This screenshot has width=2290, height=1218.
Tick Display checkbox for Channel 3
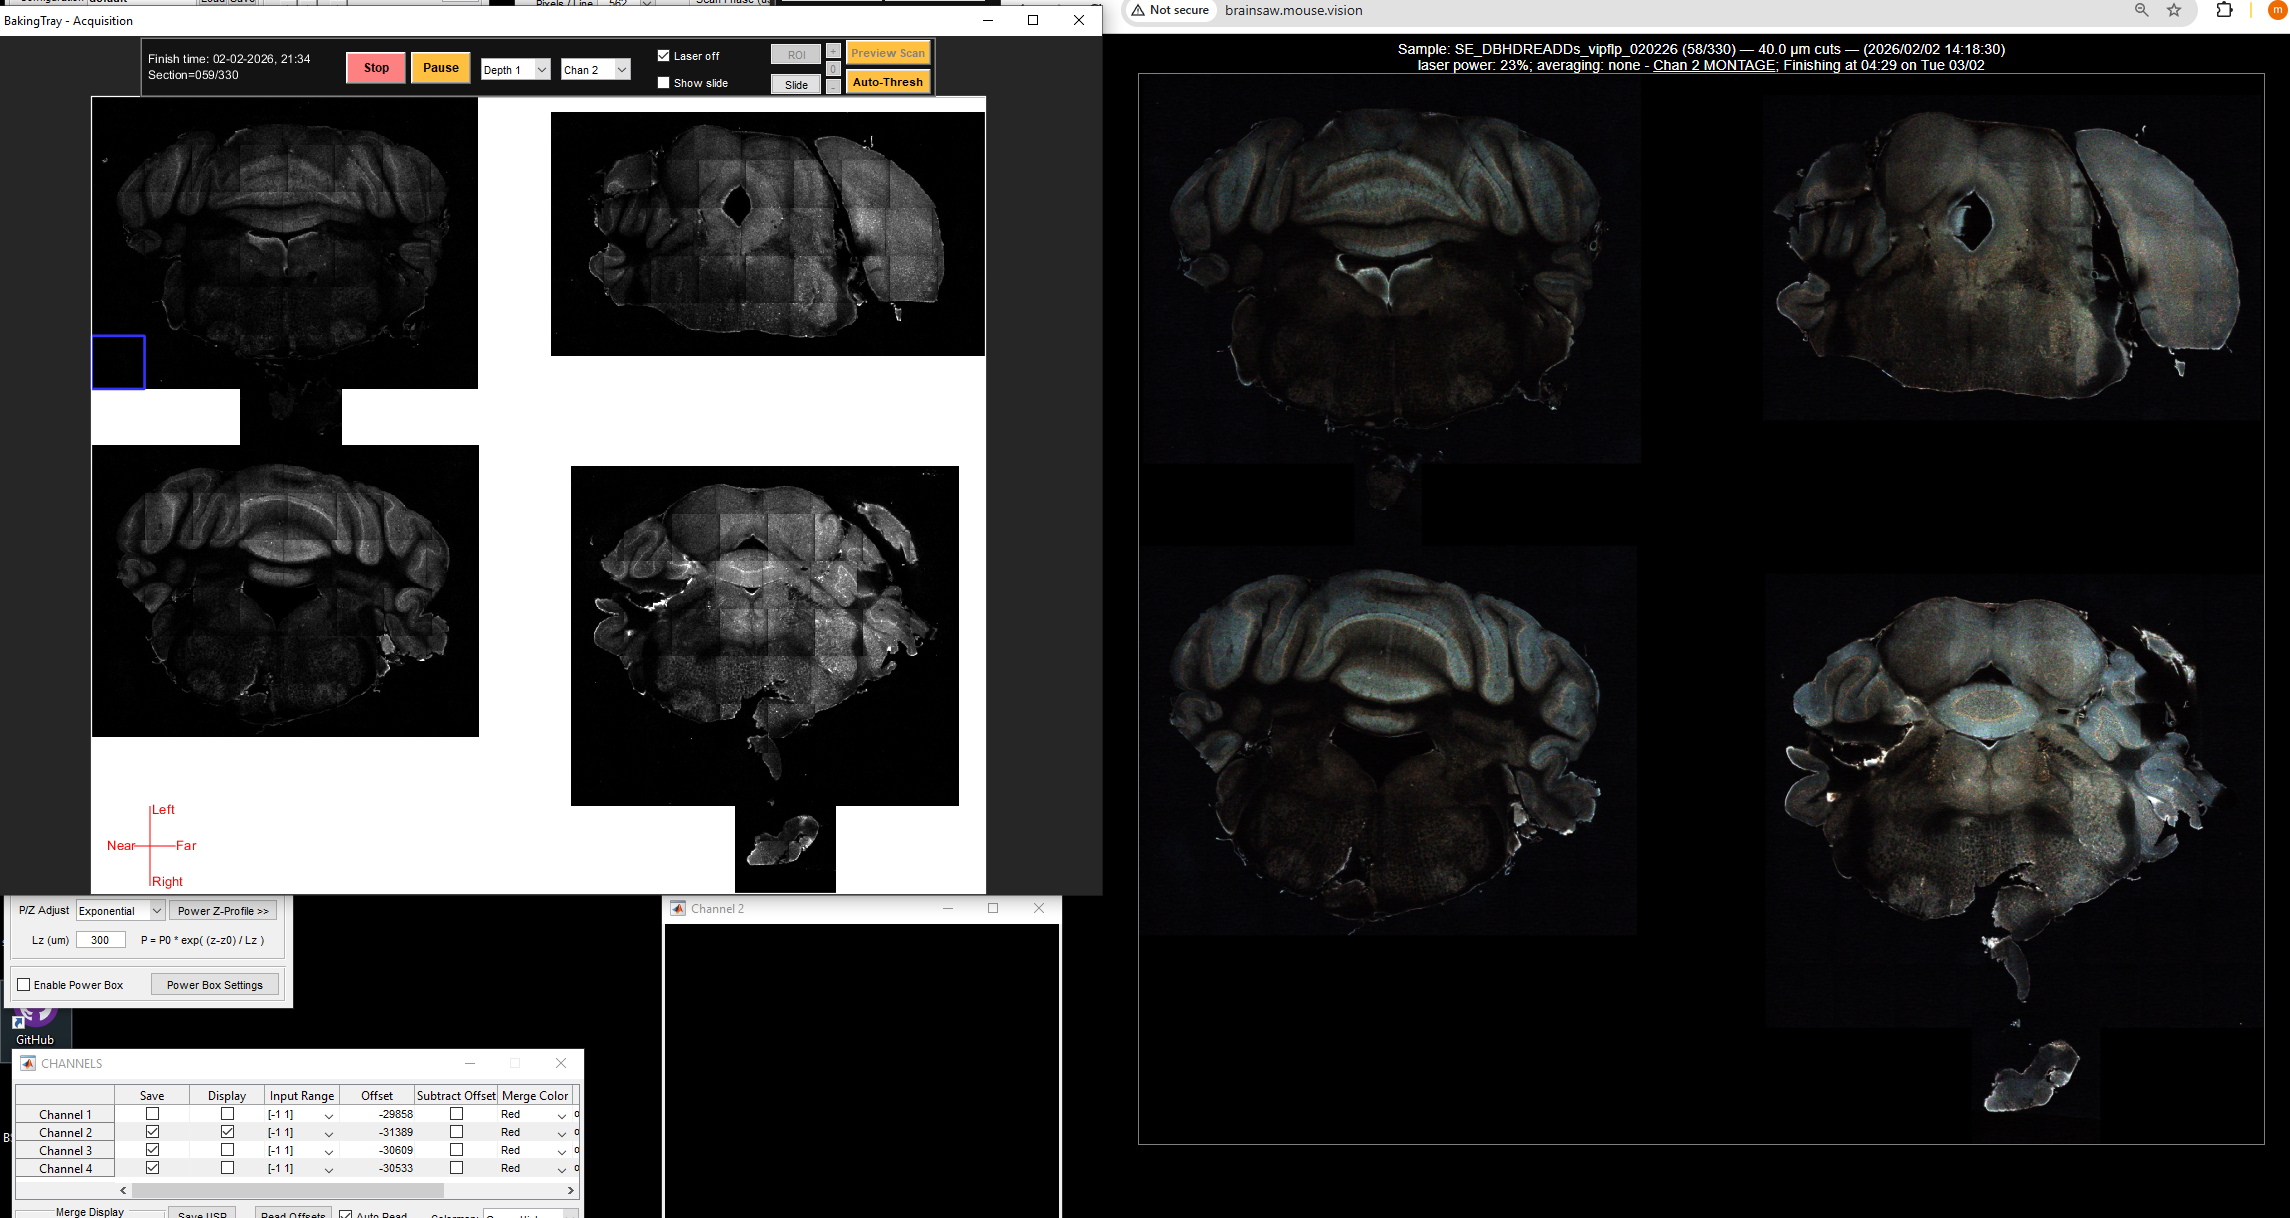(227, 1150)
